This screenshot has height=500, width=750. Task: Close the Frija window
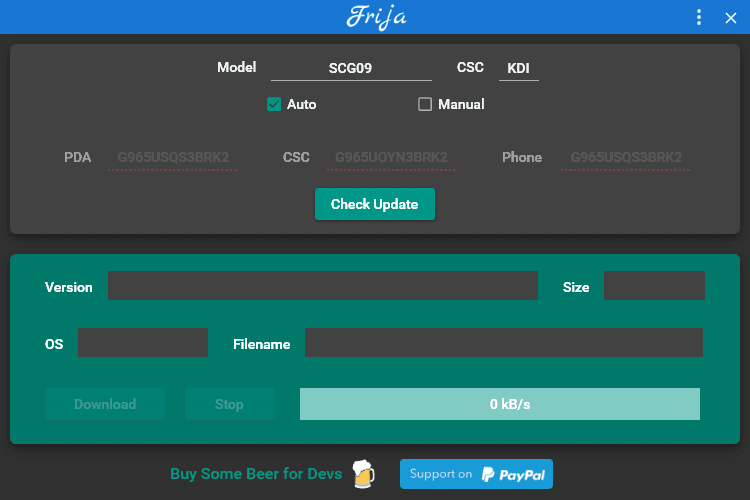tap(730, 17)
